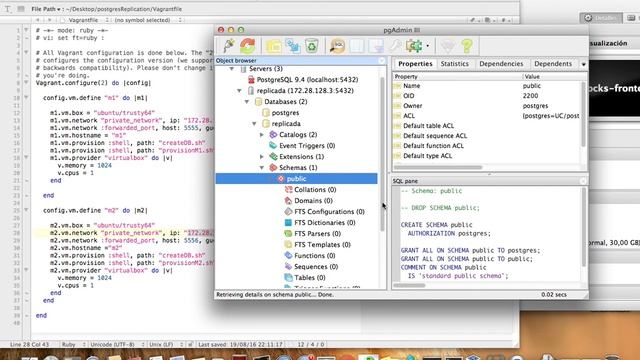
Task: Click the Create new object toolbar icon
Action: coord(293,46)
